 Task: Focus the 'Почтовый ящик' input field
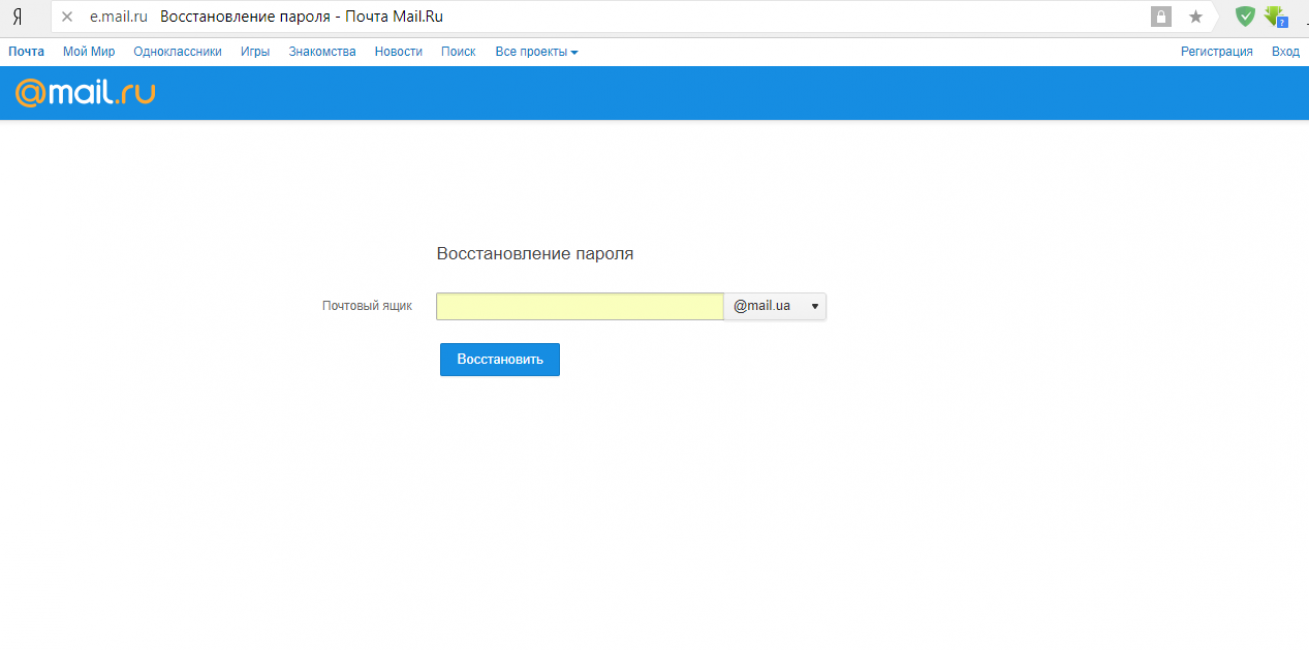tap(579, 306)
